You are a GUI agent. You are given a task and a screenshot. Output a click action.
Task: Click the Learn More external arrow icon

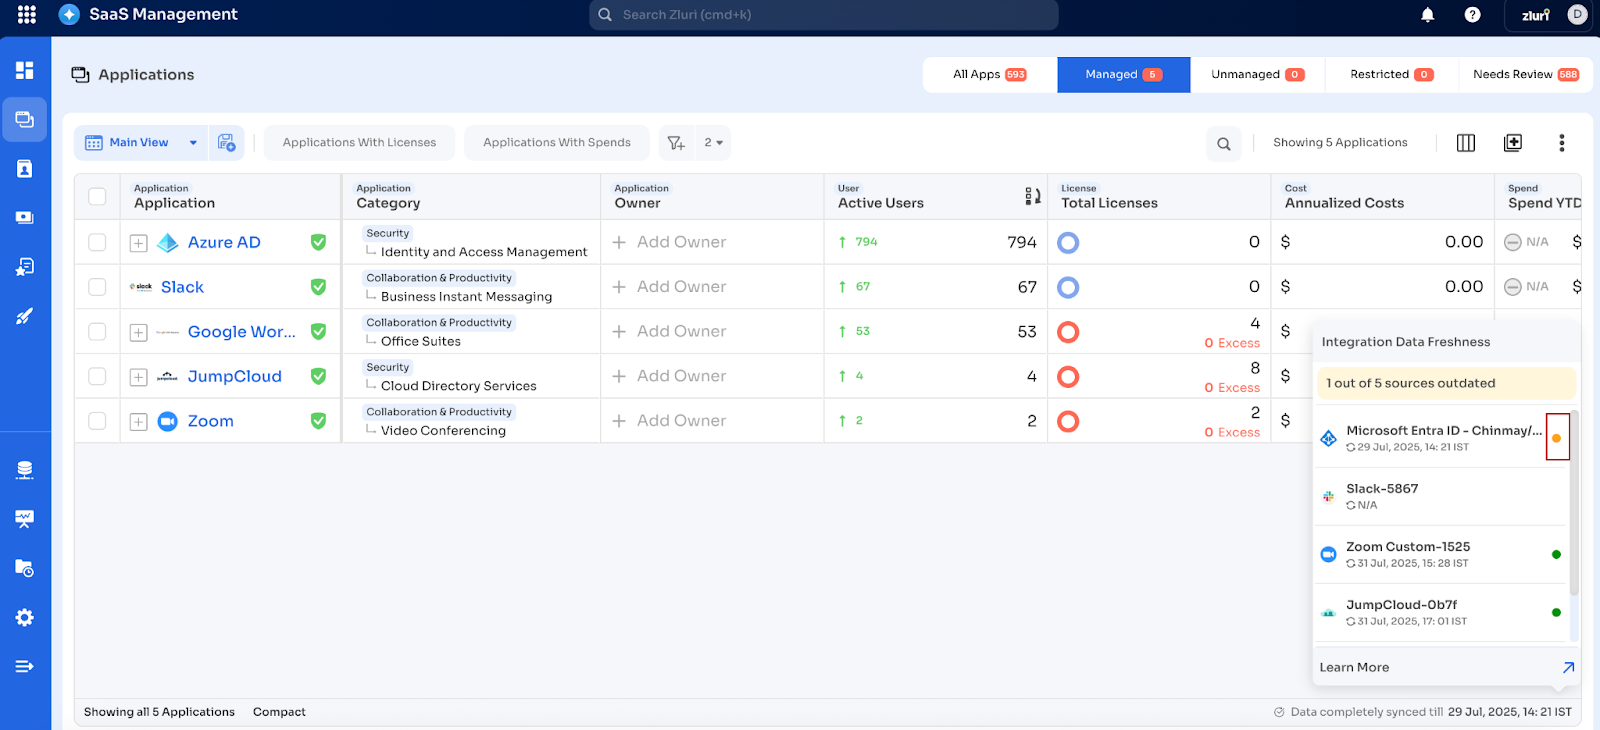pos(1568,668)
